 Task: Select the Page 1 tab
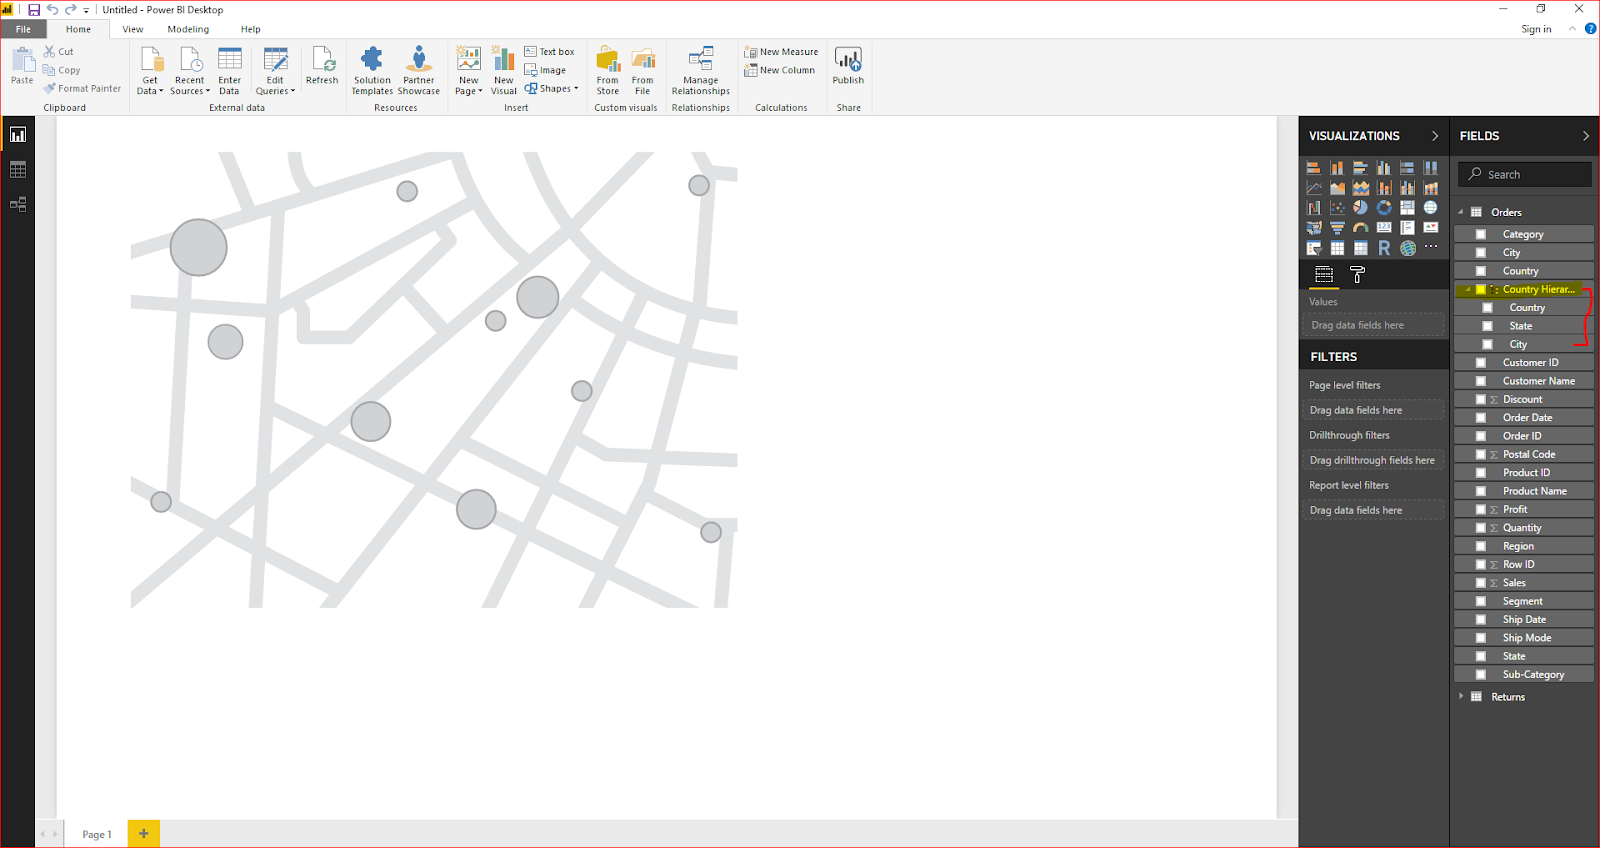click(96, 834)
